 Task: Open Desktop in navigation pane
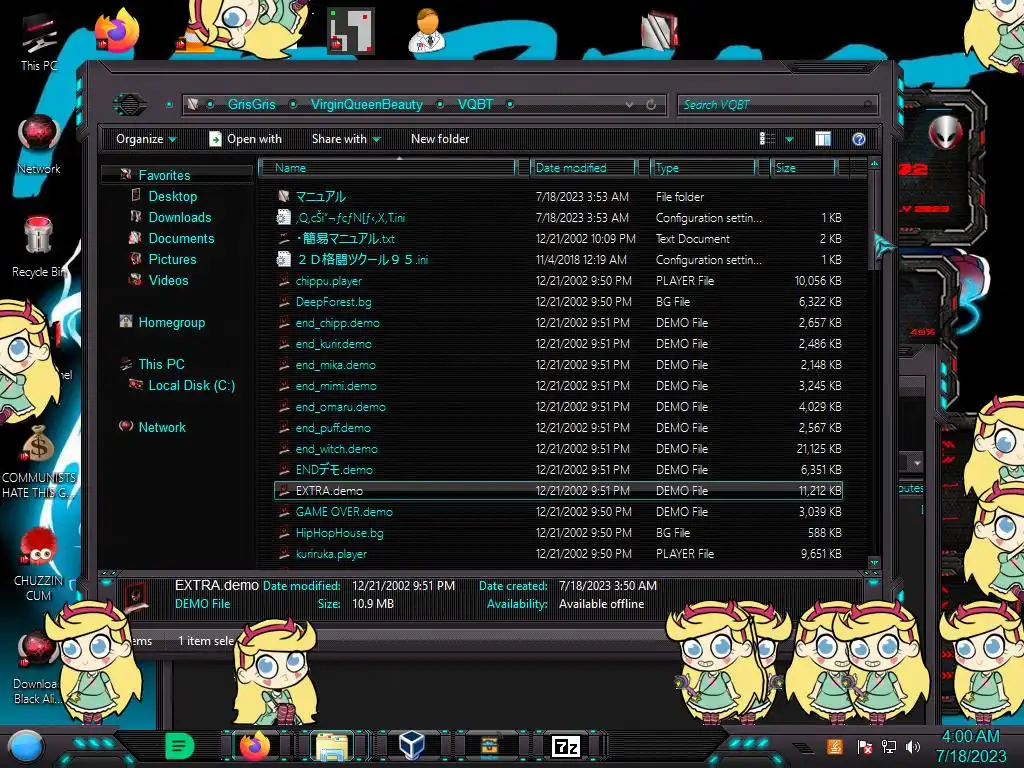[x=172, y=196]
